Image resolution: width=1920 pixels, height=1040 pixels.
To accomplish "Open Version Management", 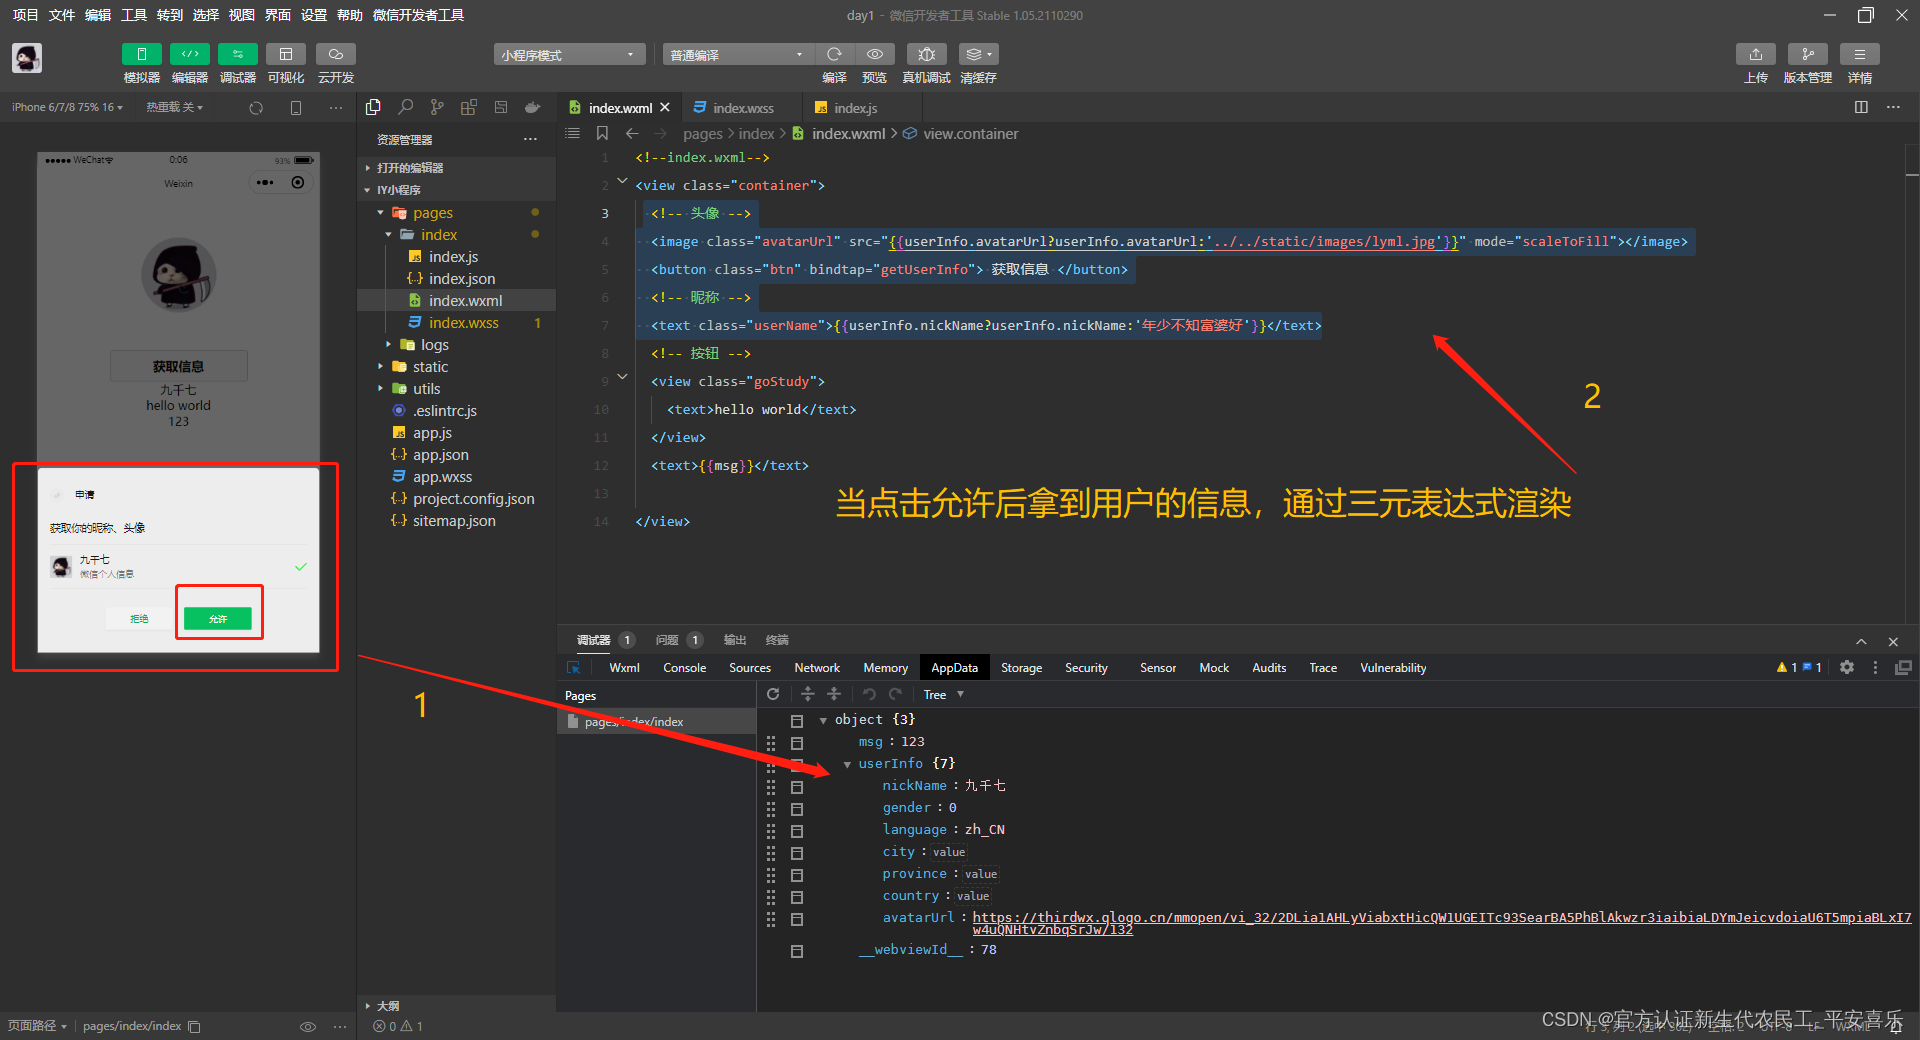I will (x=1807, y=54).
